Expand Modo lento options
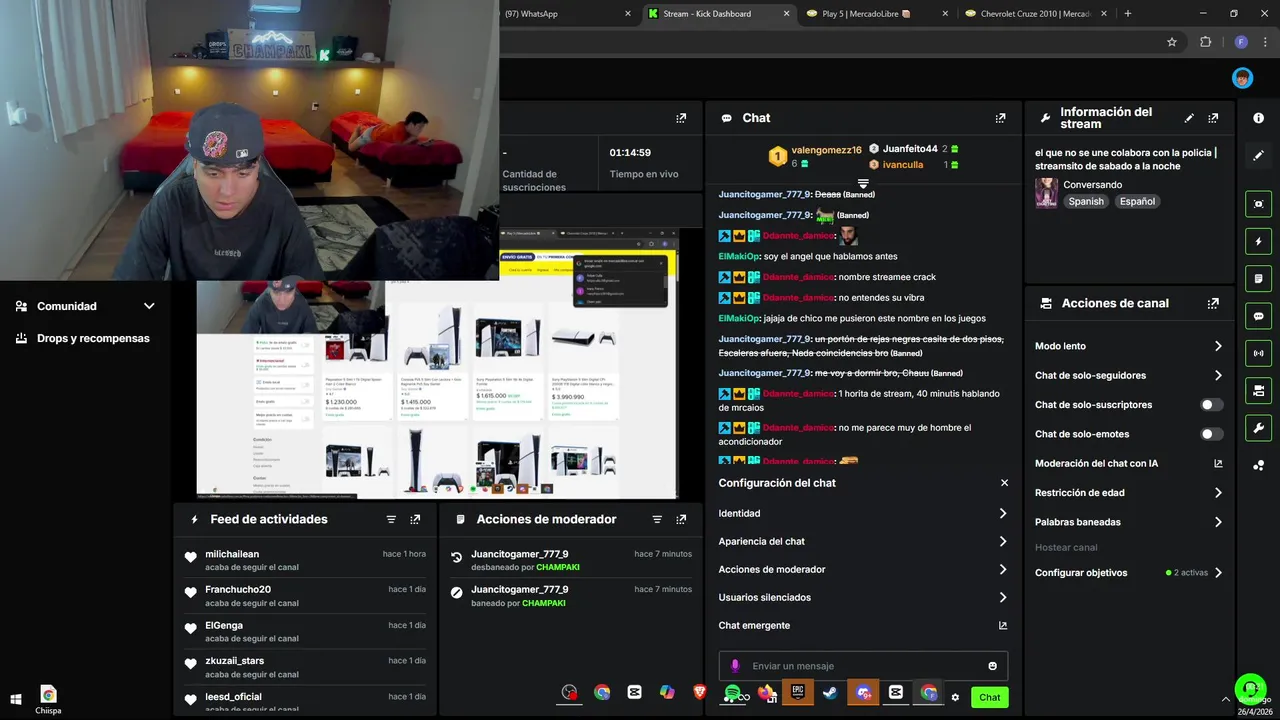Viewport: 1280px width, 720px height. tap(1129, 346)
